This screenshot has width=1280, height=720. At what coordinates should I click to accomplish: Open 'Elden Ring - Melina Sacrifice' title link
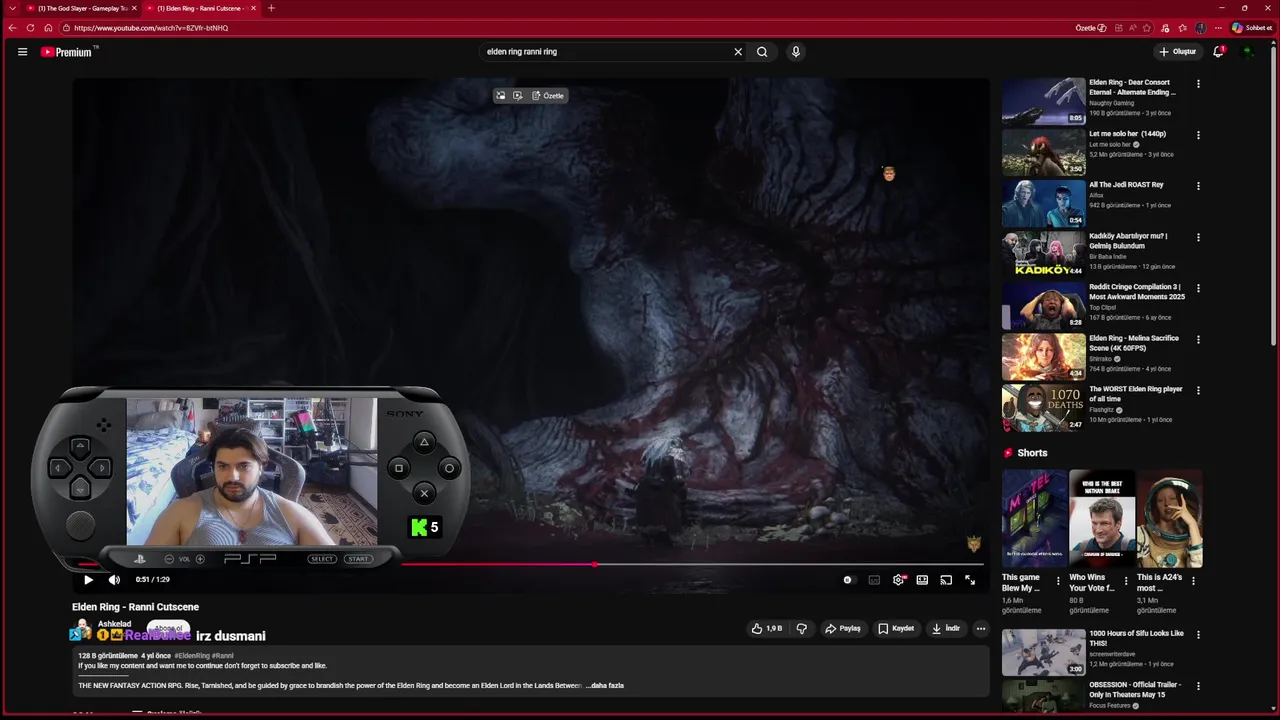pyautogui.click(x=1133, y=343)
